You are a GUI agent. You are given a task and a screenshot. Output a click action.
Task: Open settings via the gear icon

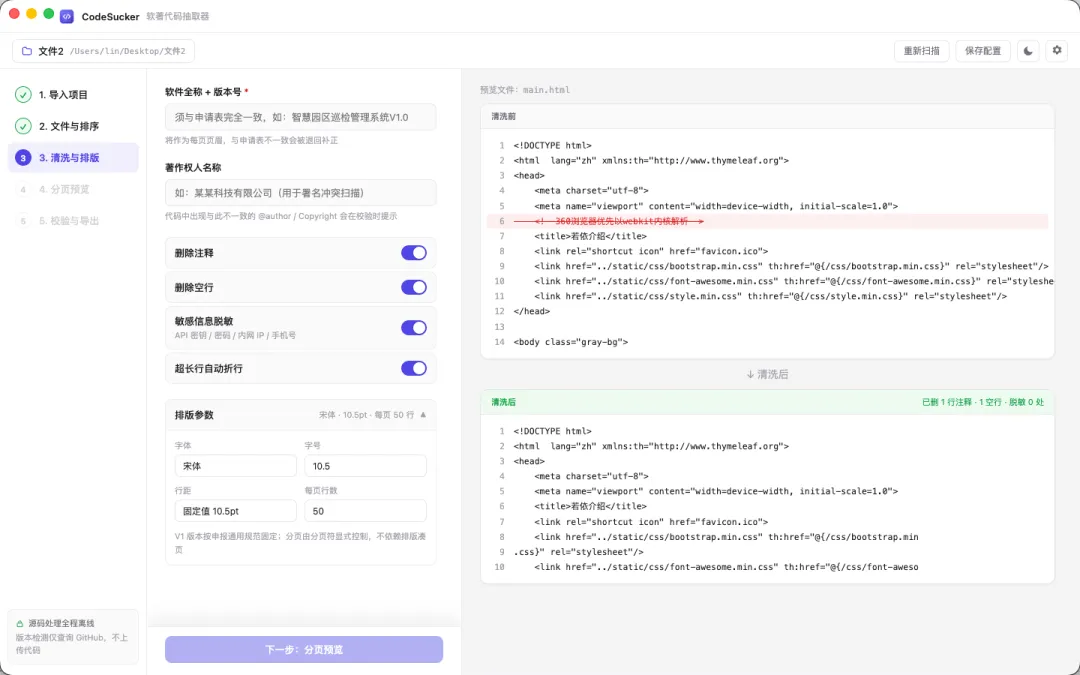pyautogui.click(x=1057, y=51)
